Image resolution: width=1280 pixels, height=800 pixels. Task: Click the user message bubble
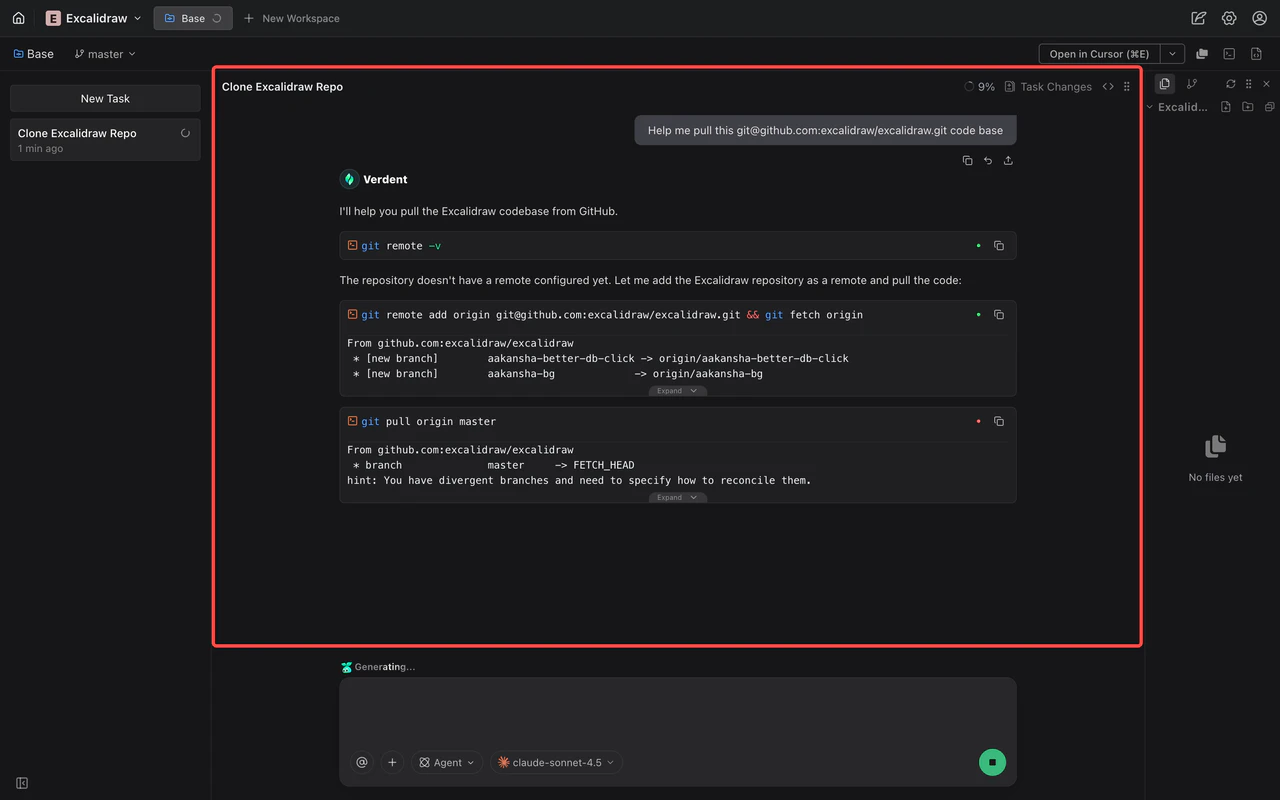[x=825, y=130]
